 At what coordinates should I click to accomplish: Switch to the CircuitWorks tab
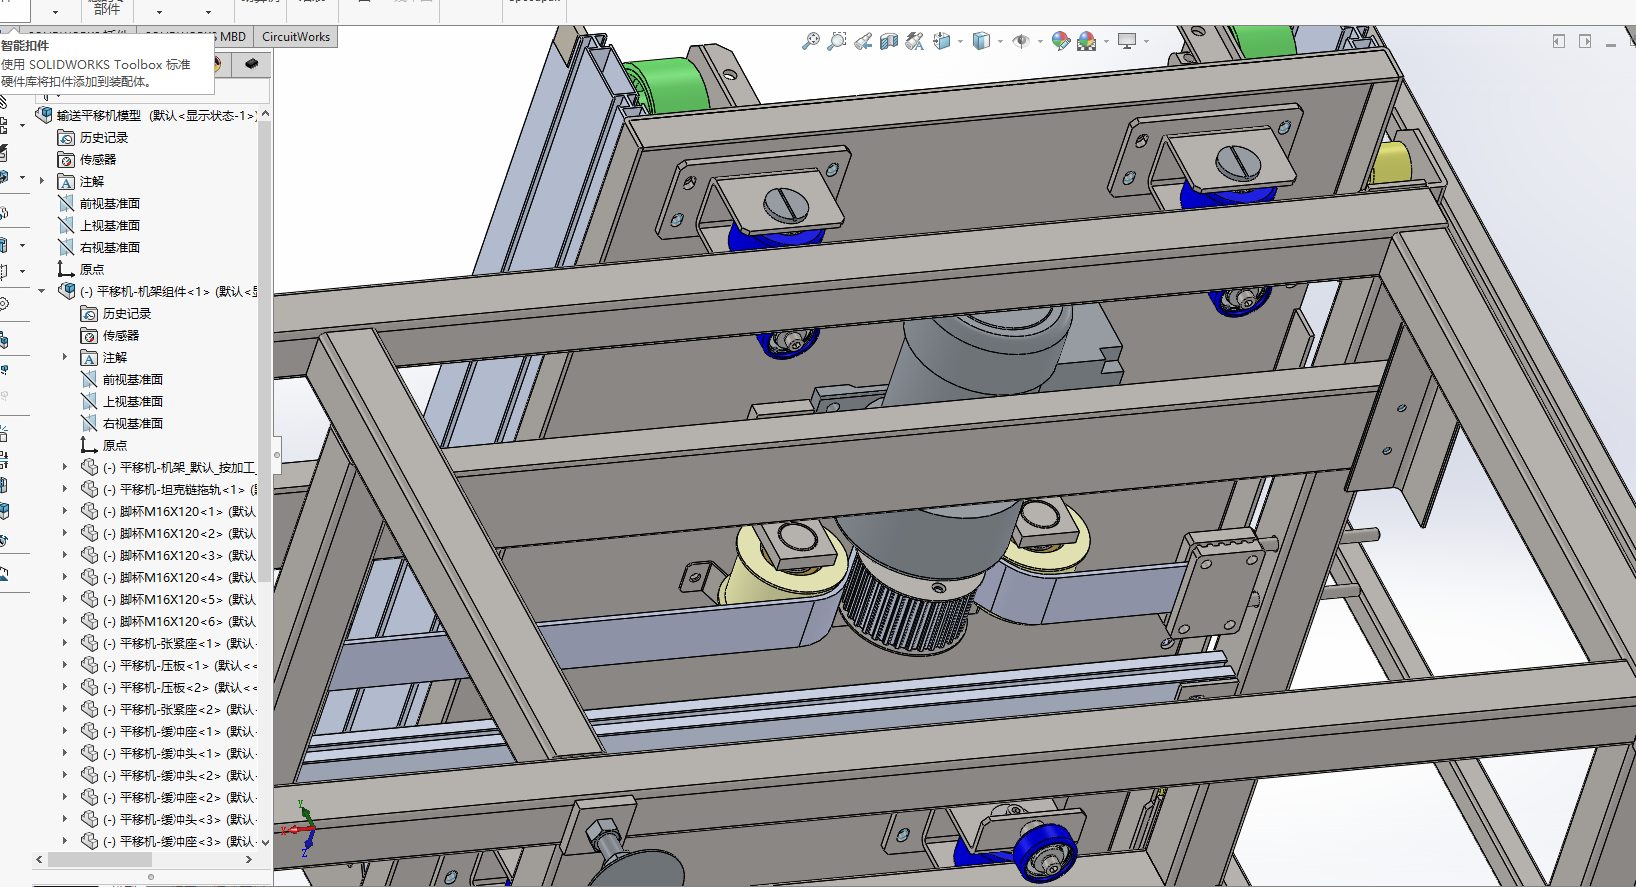coord(296,37)
